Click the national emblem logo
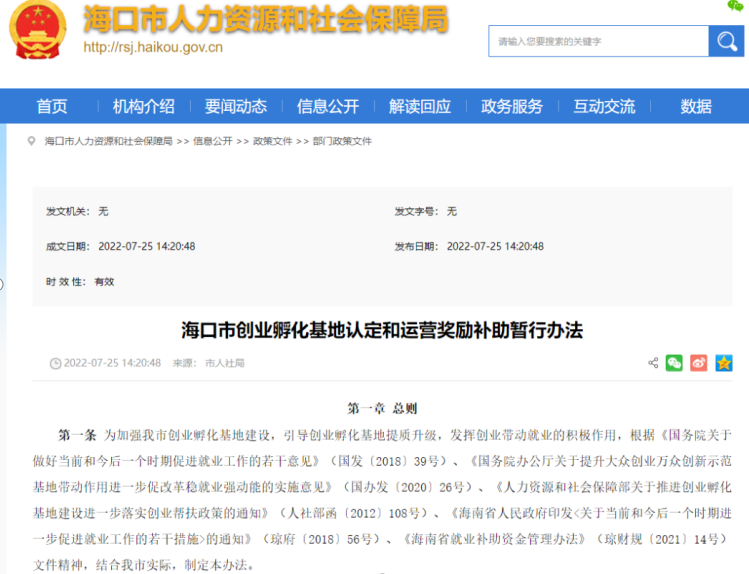749x574 pixels. [38, 30]
